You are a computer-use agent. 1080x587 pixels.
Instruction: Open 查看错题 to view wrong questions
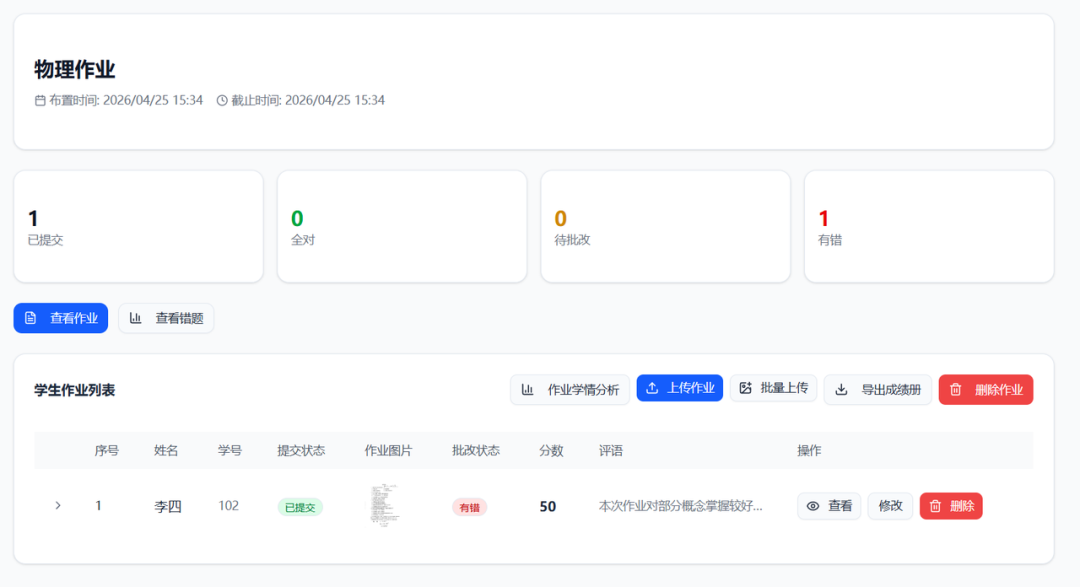click(x=166, y=318)
